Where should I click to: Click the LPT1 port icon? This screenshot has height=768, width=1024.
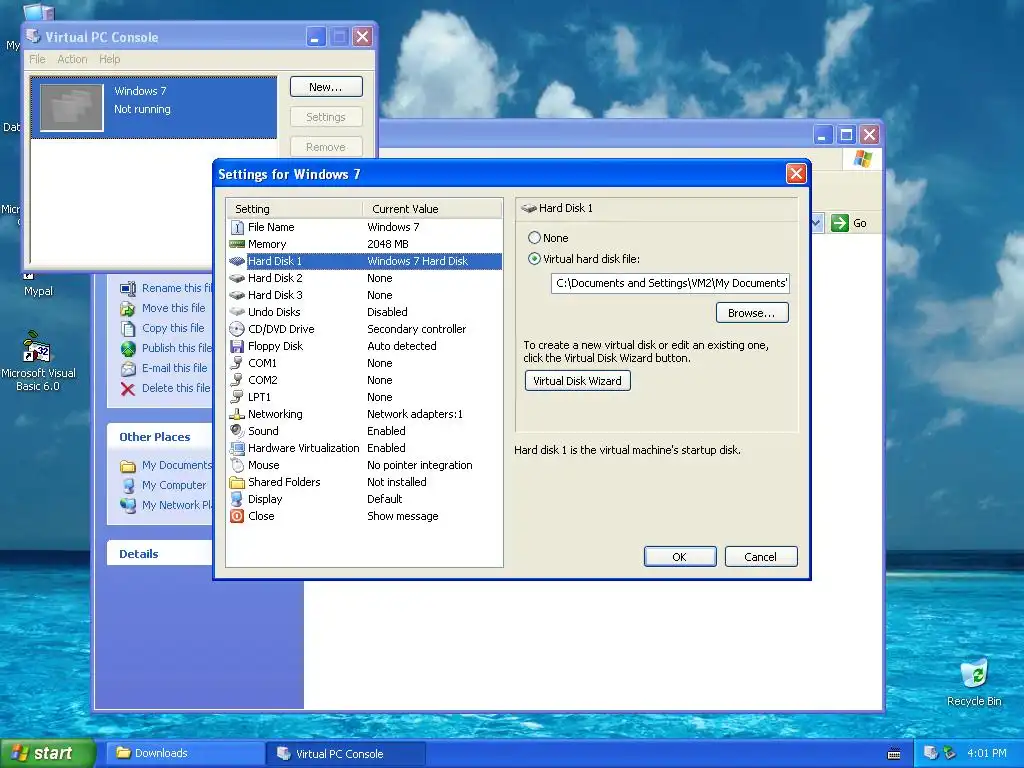click(x=237, y=397)
